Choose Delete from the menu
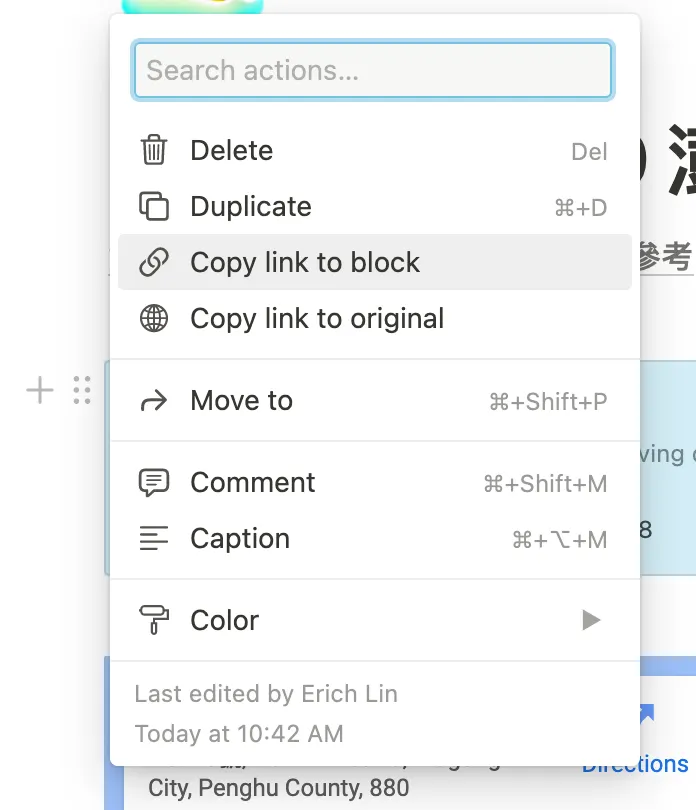The image size is (696, 810). coord(232,151)
